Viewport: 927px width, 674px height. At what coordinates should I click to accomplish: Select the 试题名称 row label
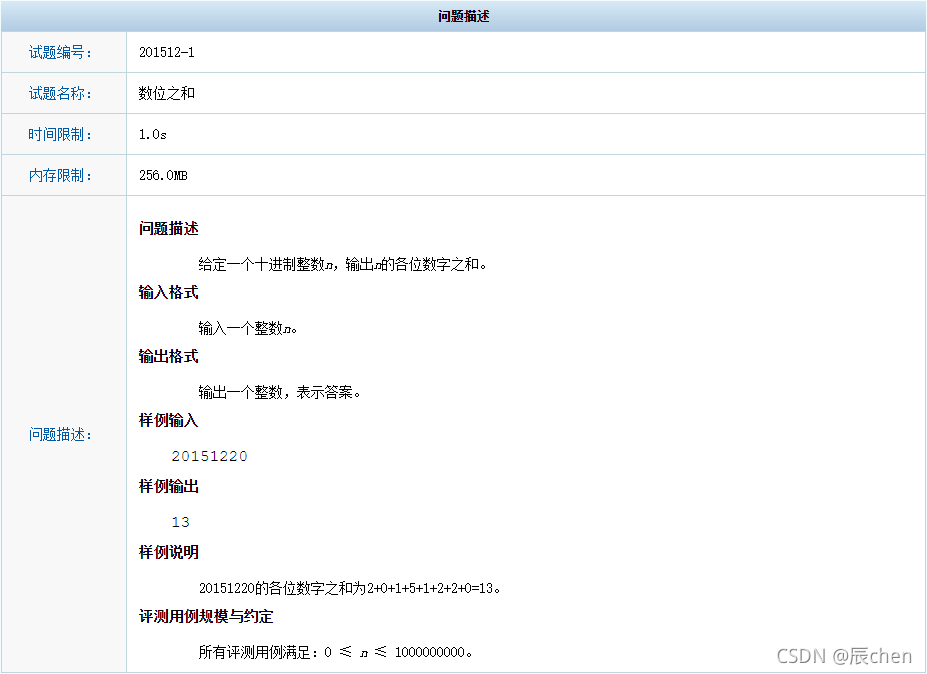coord(62,93)
